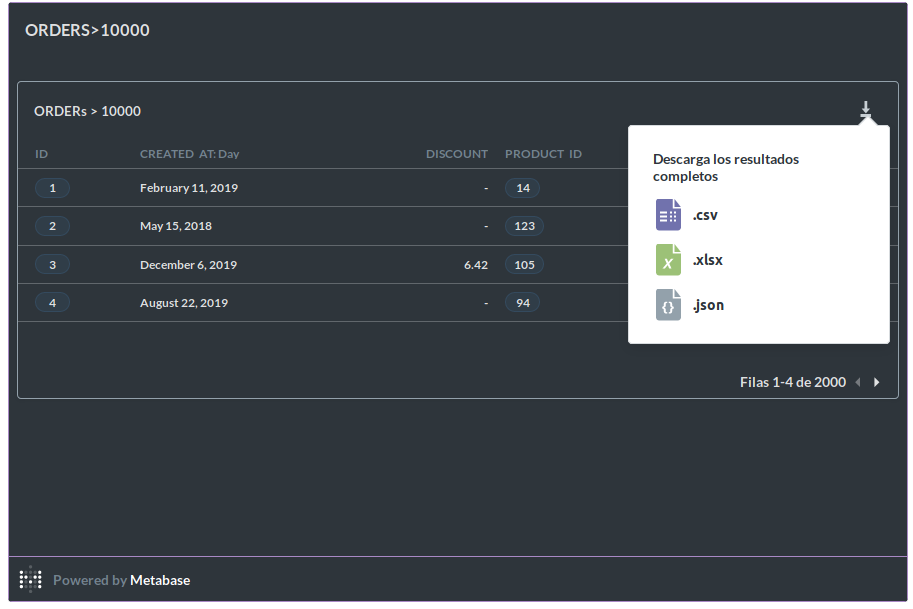
Task: Sort by CREATED AT: Day column header
Action: point(189,154)
